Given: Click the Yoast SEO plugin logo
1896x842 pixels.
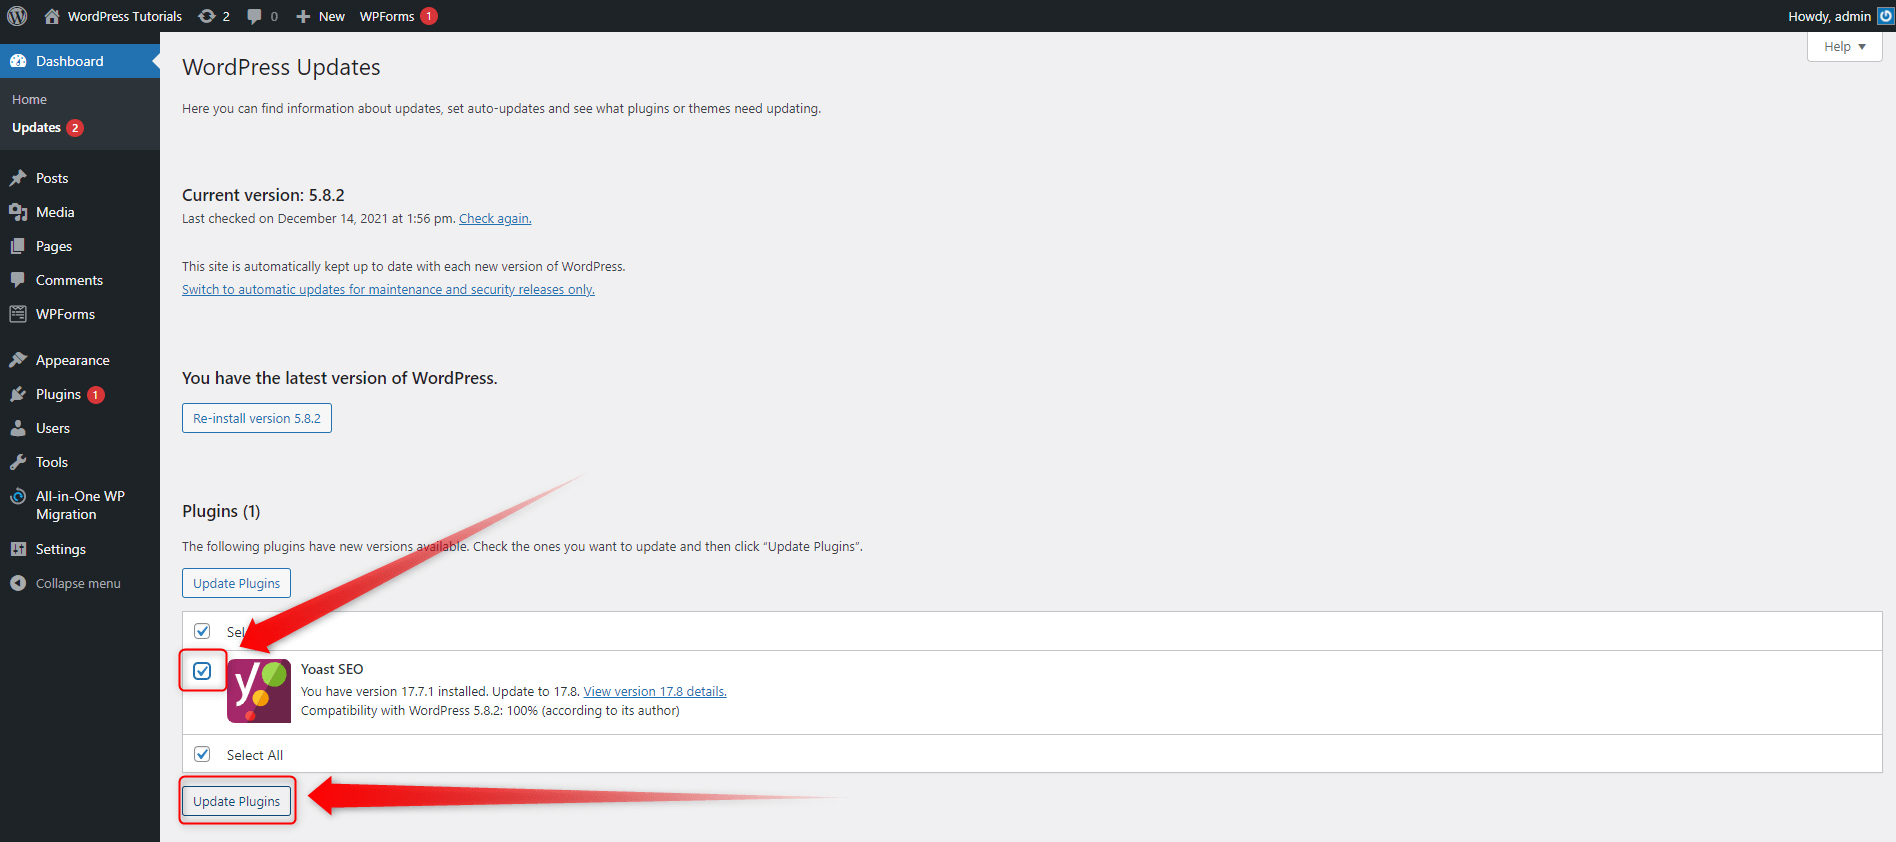Looking at the screenshot, I should coord(259,691).
